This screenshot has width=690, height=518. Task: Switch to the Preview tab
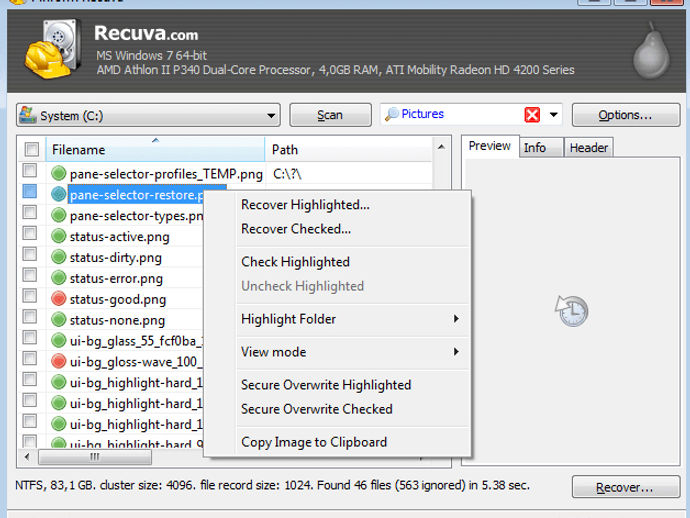click(490, 146)
